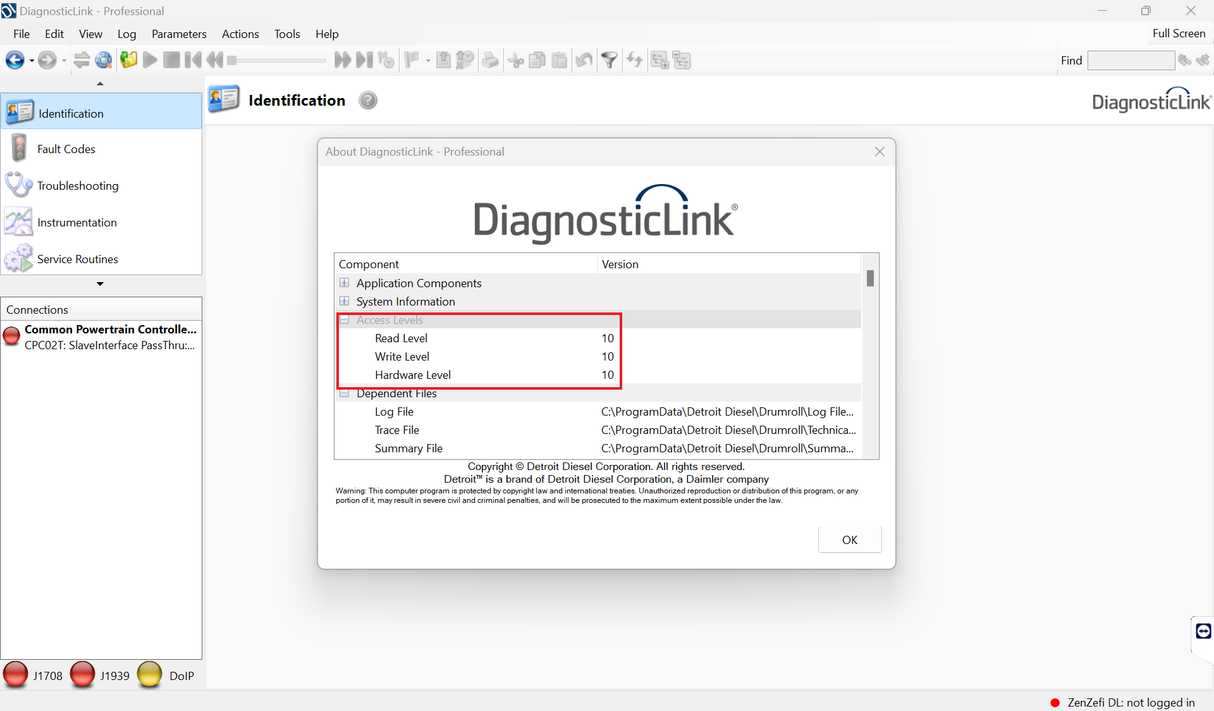The width and height of the screenshot is (1214, 711).
Task: Check the J1939 connection status indicator
Action: coord(82,674)
